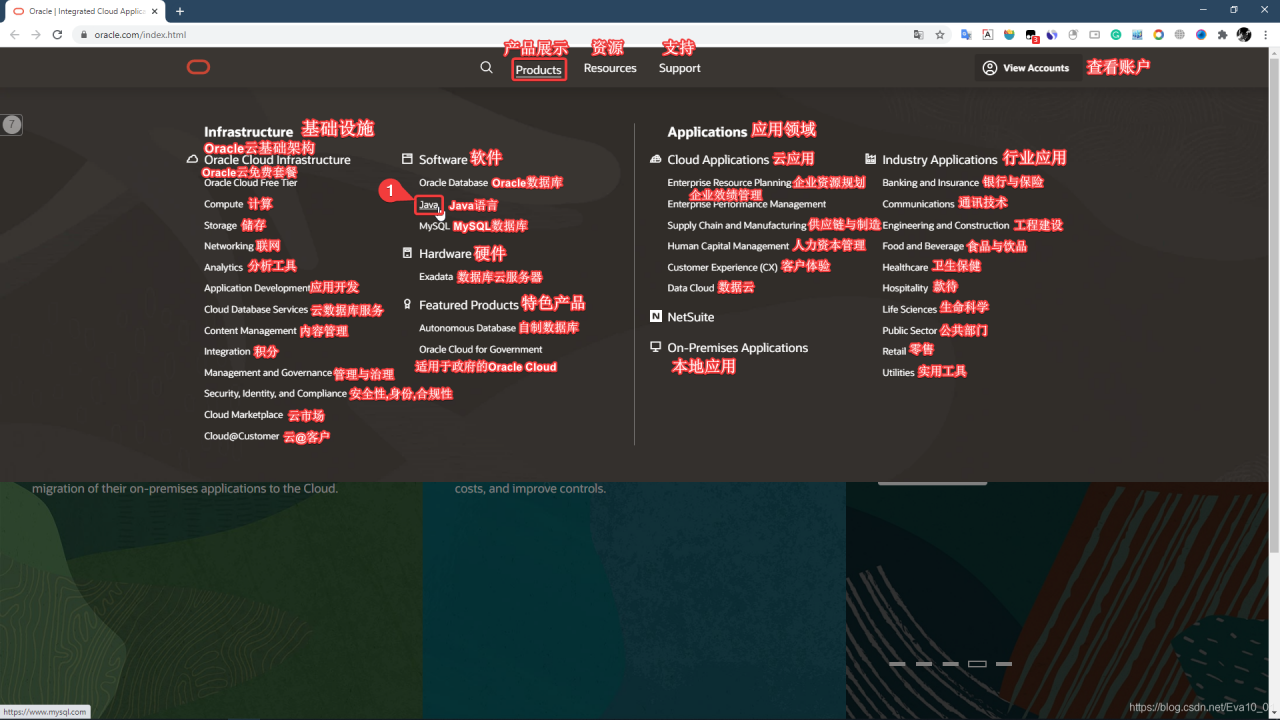Open Exadata under Hardware
This screenshot has height=720, width=1280.
436,277
